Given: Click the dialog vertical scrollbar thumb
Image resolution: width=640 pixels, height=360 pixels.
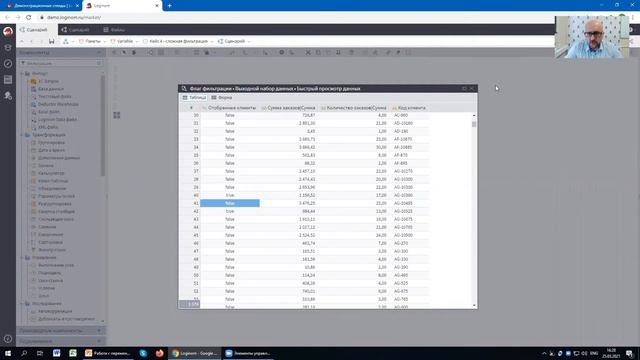Looking at the screenshot, I should click(x=474, y=124).
